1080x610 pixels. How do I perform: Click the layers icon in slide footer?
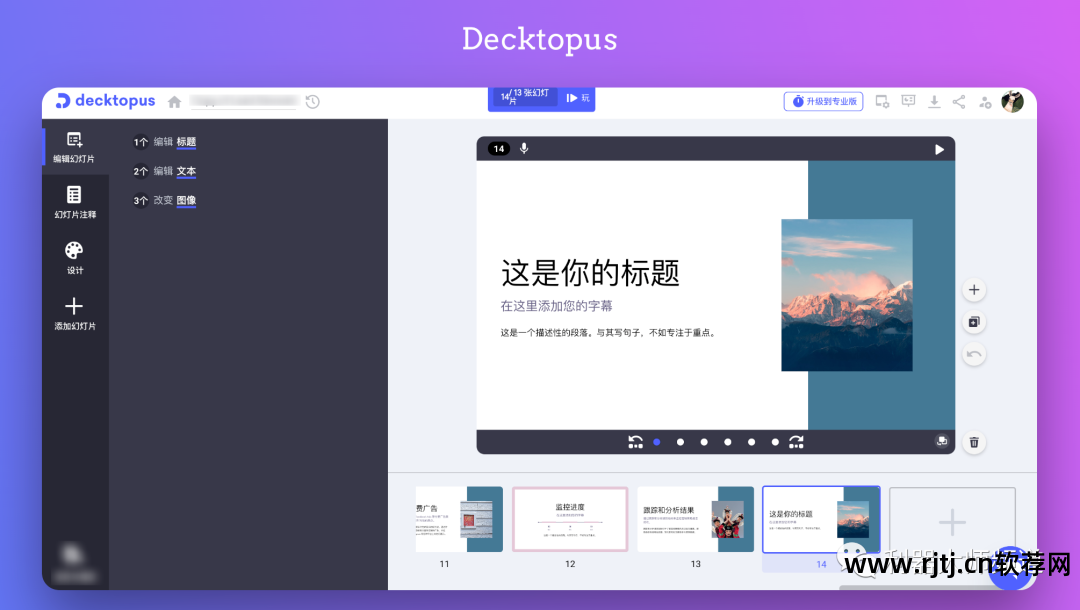point(942,442)
